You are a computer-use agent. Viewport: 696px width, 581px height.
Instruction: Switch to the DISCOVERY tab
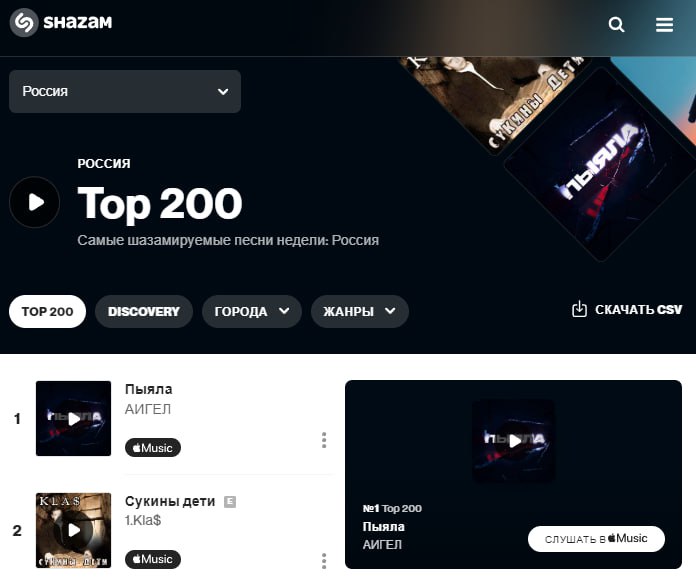tap(144, 312)
